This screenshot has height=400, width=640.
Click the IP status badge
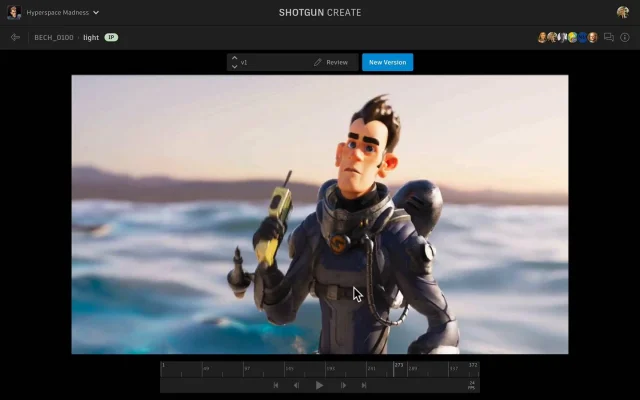pyautogui.click(x=111, y=38)
